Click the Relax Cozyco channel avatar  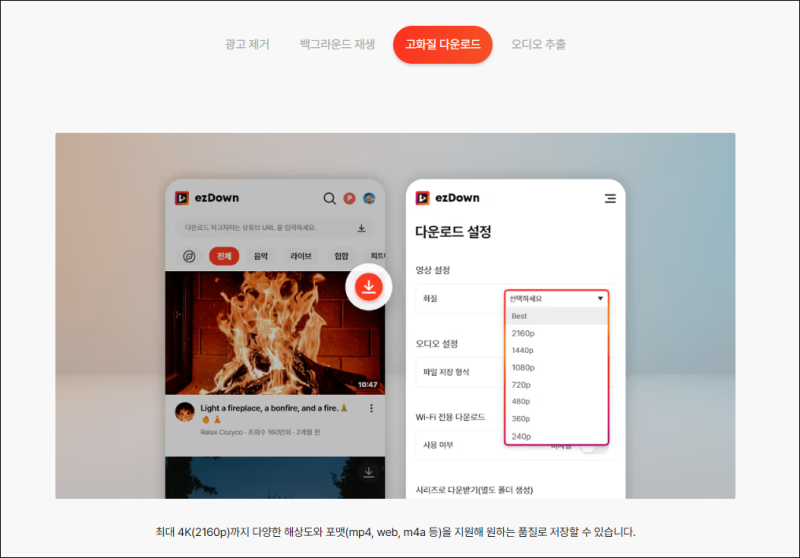tap(185, 412)
